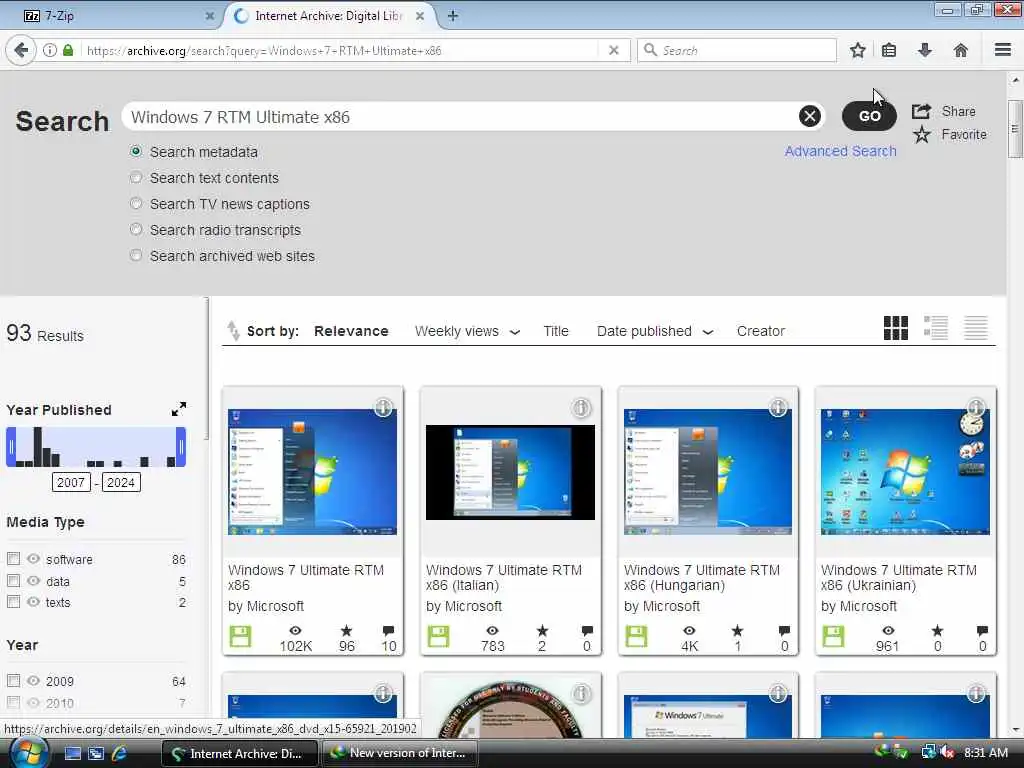1024x768 pixels.
Task: Edit the 2007 start year box
Action: [x=71, y=482]
